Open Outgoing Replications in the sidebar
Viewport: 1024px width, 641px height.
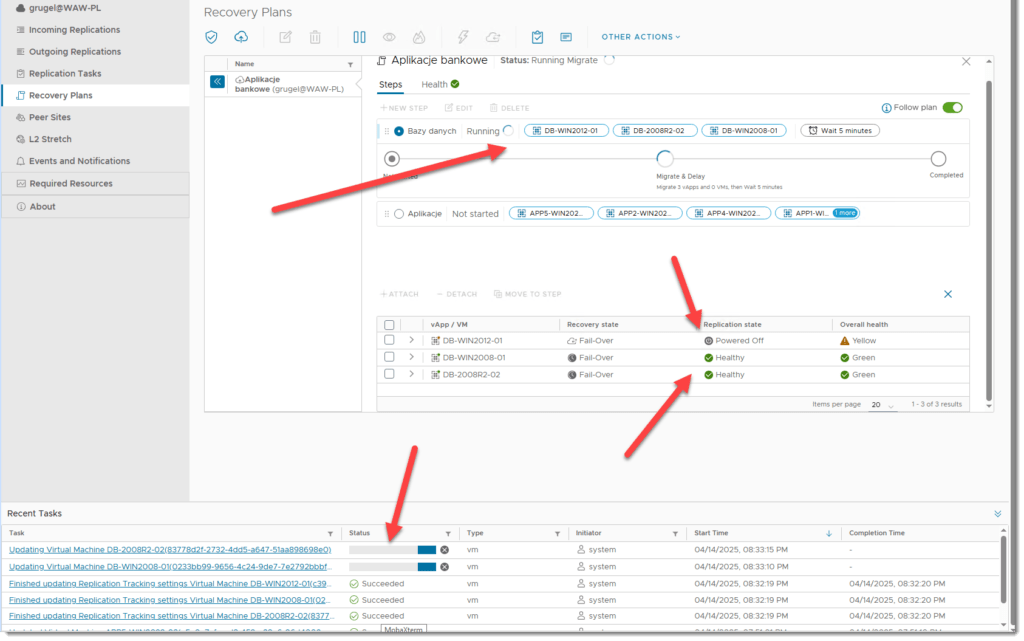click(75, 51)
